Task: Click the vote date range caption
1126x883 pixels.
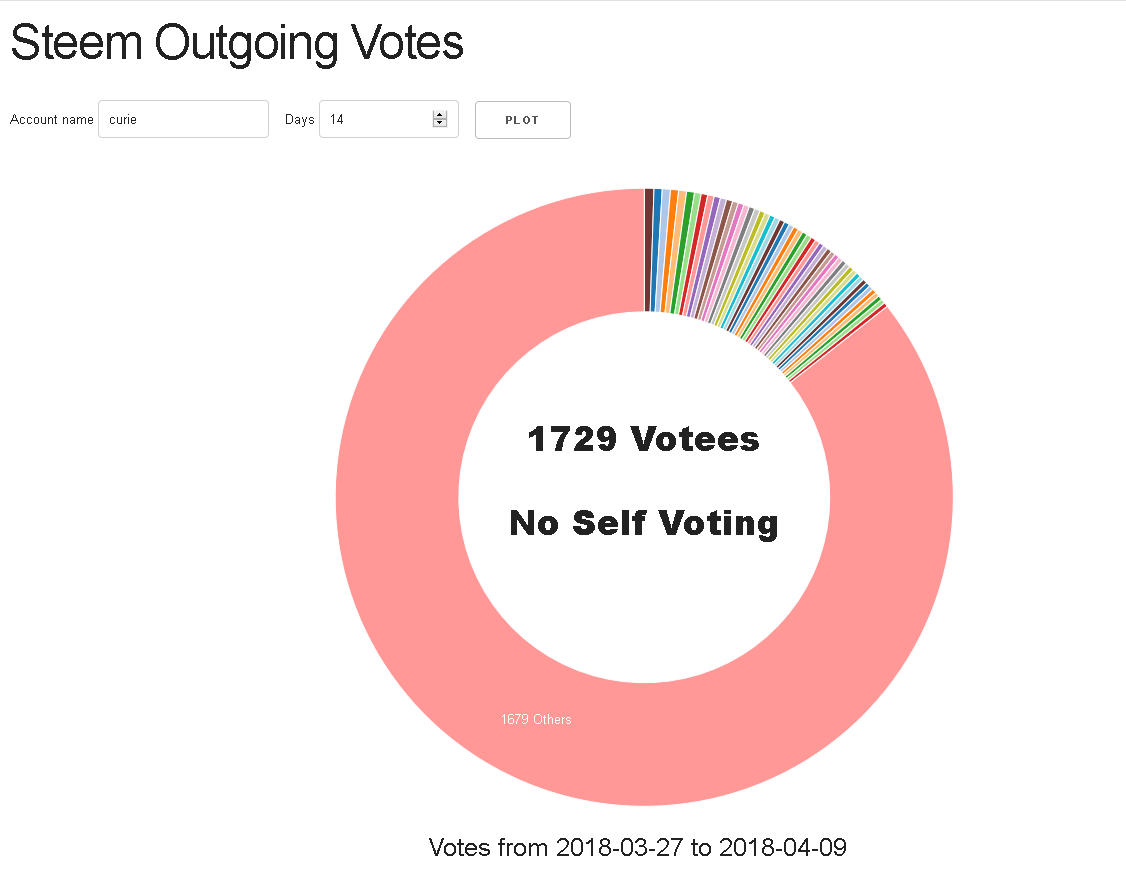Action: (x=637, y=848)
